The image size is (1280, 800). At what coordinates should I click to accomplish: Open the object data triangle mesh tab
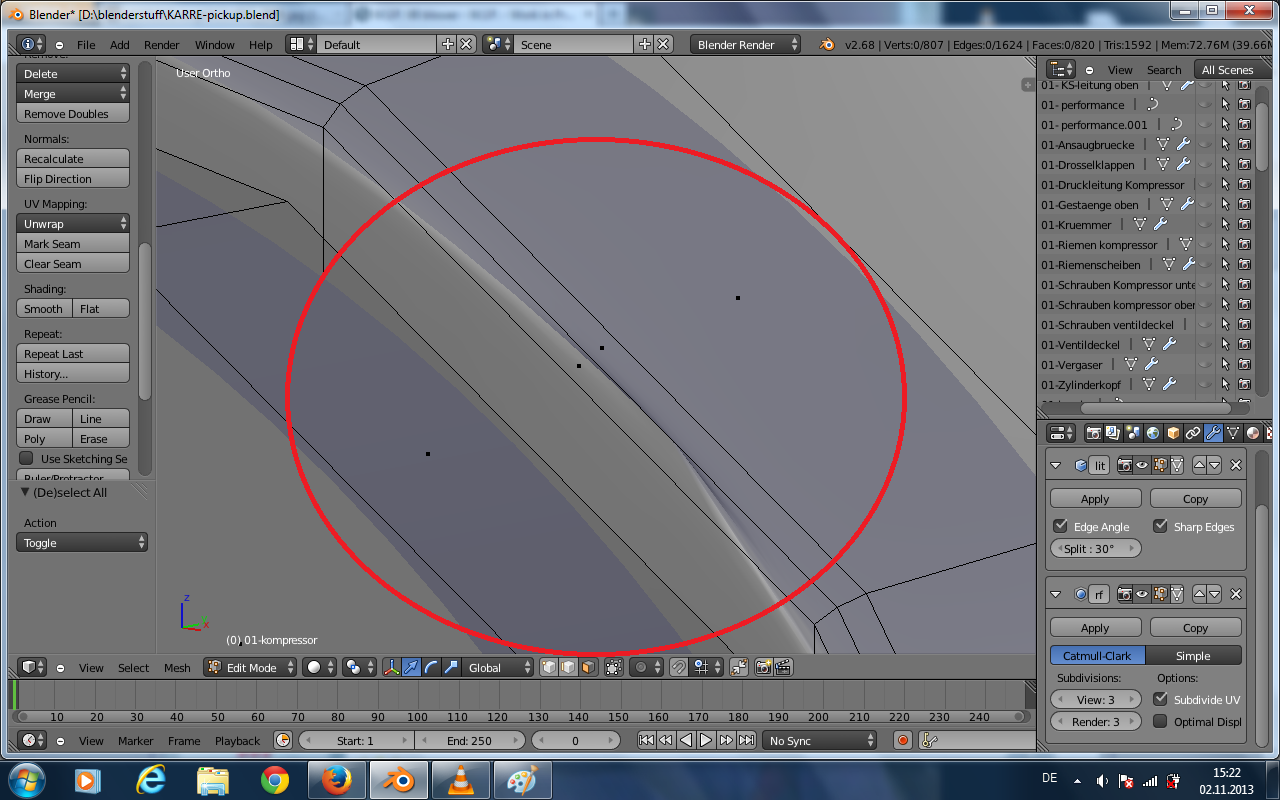[1233, 433]
